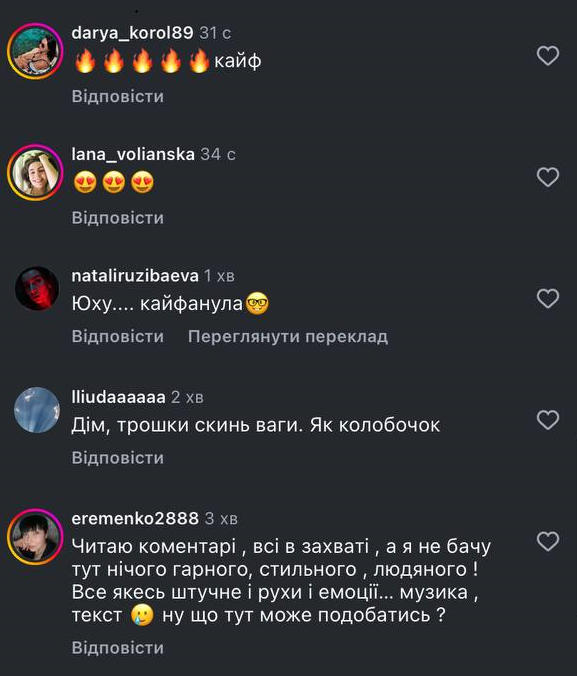Open lana_volianska's avatar story
This screenshot has width=577, height=676.
point(35,172)
